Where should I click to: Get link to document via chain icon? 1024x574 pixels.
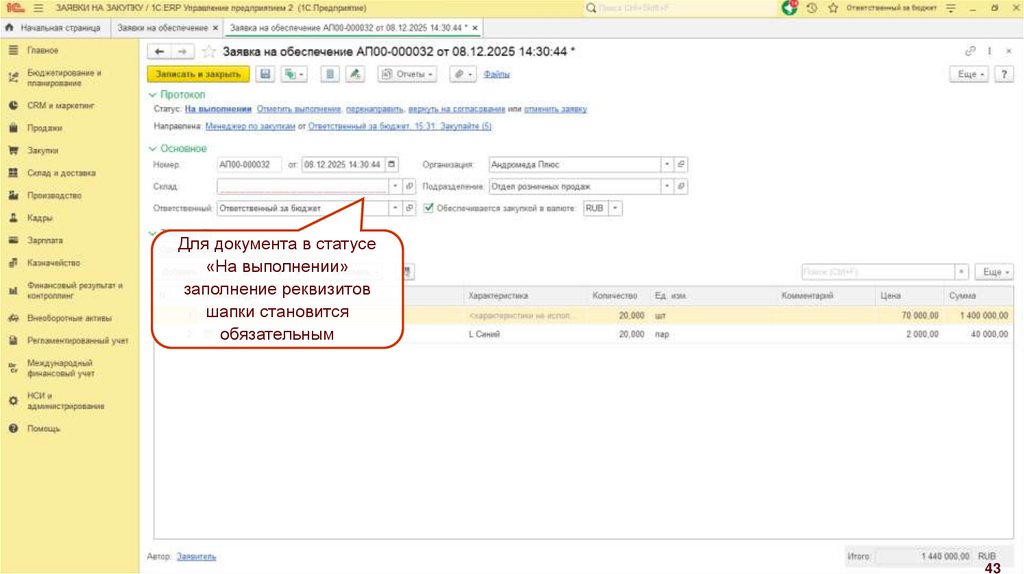[970, 51]
